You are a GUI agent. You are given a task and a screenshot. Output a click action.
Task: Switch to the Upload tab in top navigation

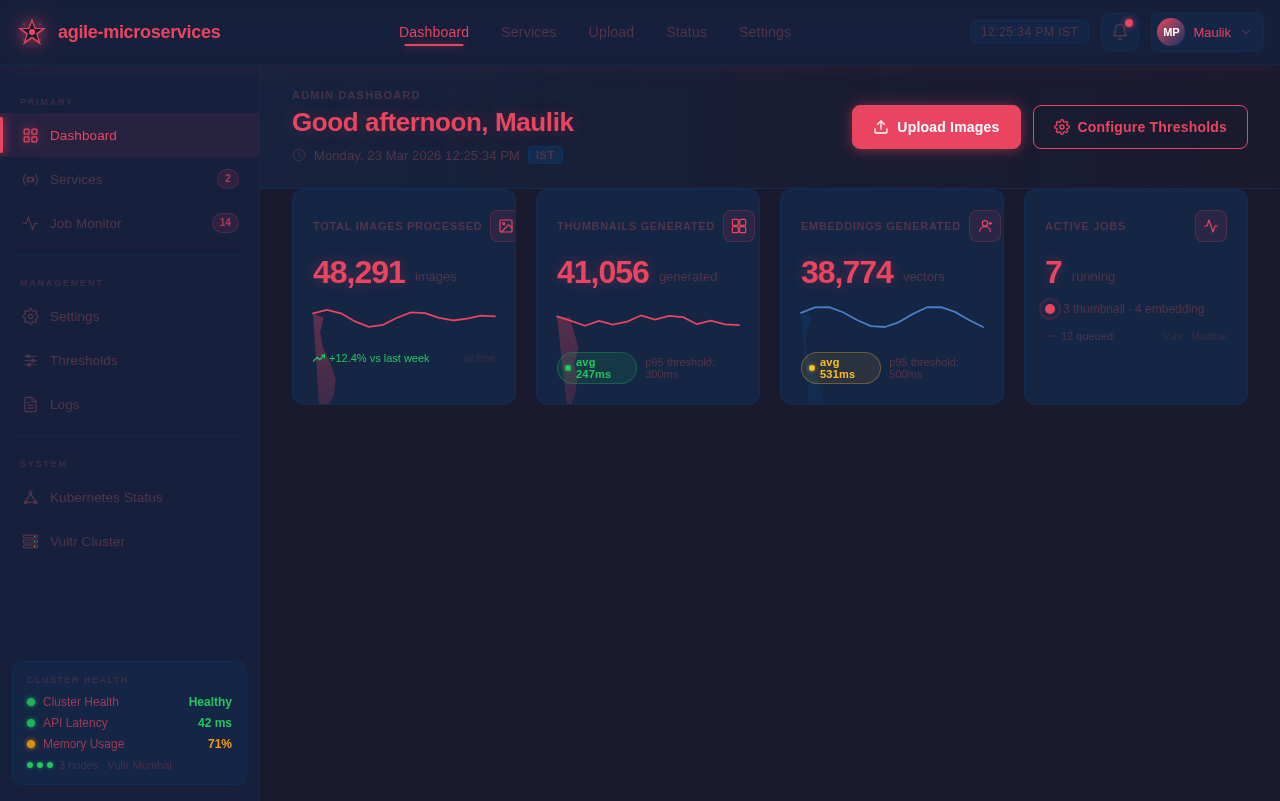pyautogui.click(x=610, y=31)
